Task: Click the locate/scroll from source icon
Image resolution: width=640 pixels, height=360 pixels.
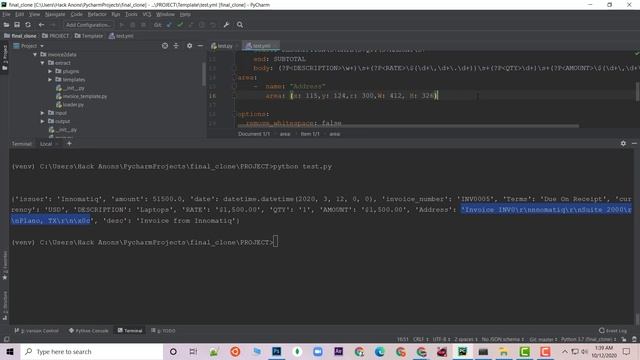Action: point(165,46)
